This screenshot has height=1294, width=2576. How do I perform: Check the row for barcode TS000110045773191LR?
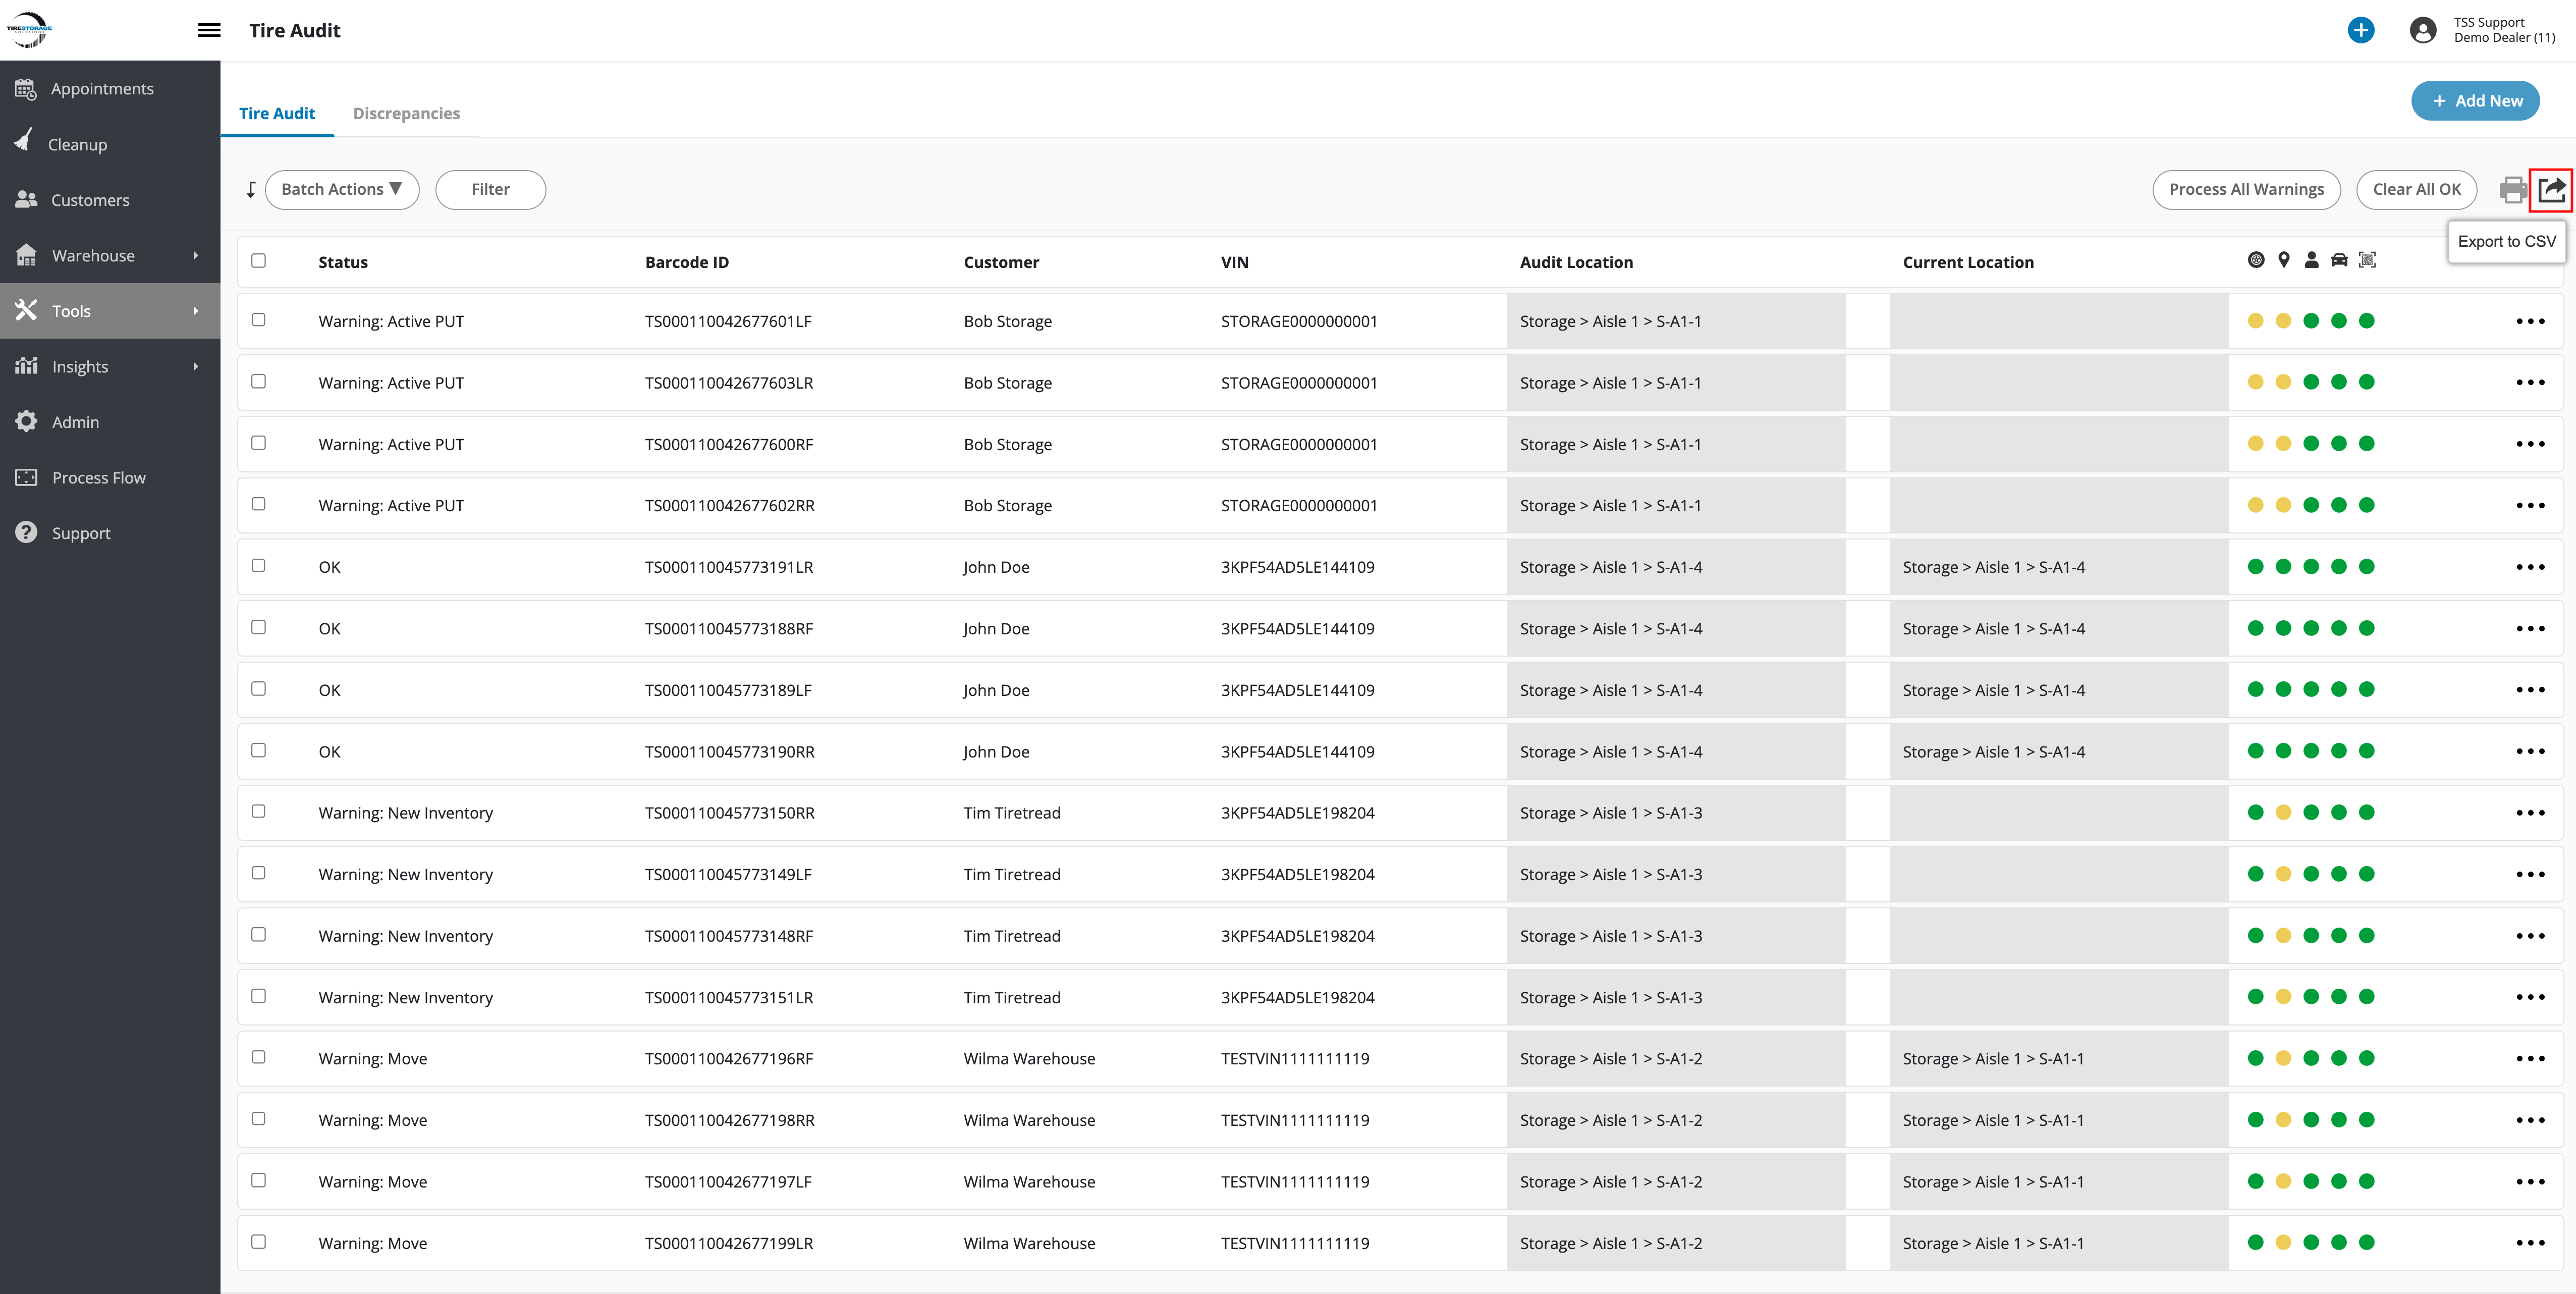[259, 565]
